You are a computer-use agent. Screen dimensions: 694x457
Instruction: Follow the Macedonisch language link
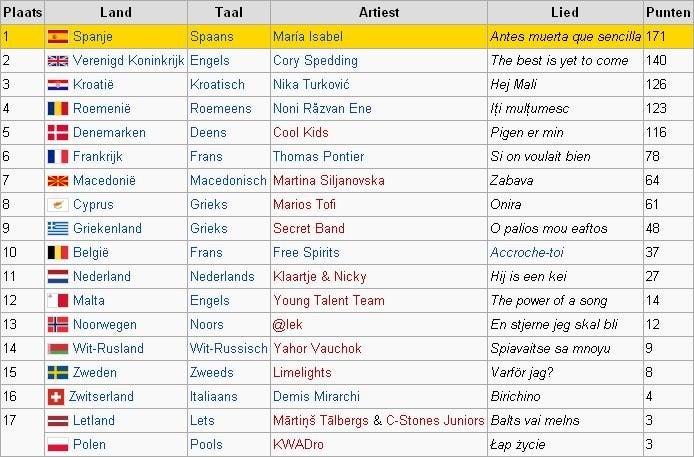pyautogui.click(x=228, y=181)
